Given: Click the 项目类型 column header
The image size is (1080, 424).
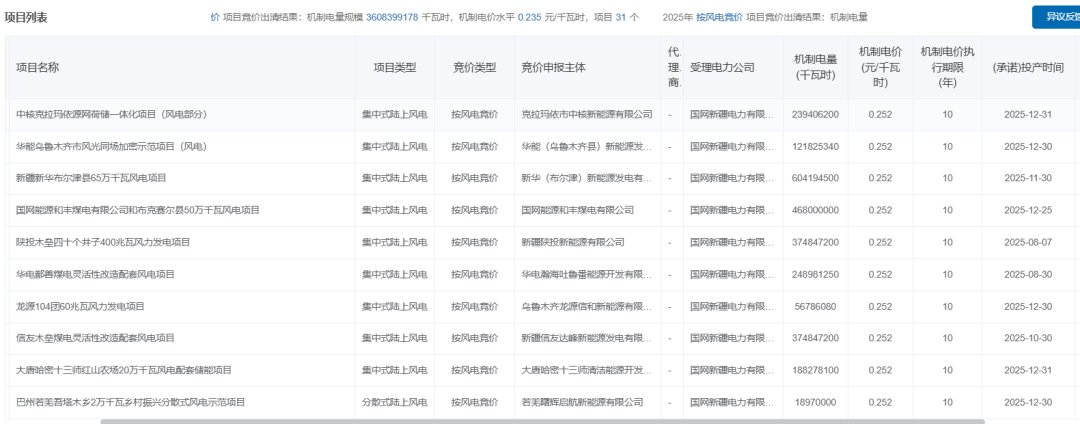Looking at the screenshot, I should tap(394, 68).
